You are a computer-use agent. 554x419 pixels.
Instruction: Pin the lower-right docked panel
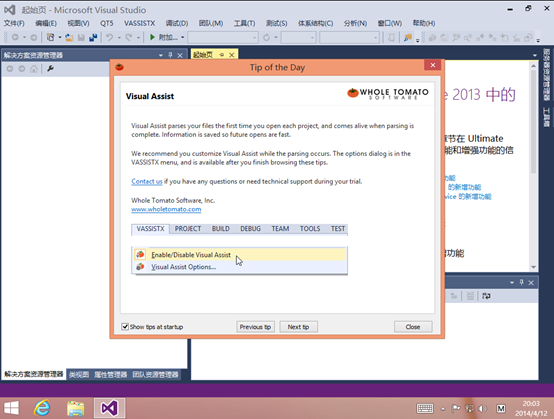(x=521, y=282)
